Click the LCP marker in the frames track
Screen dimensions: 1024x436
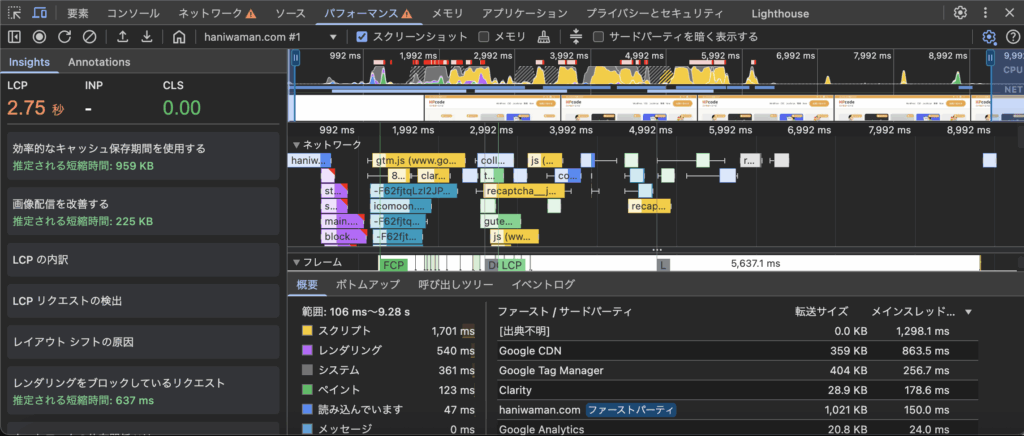[x=512, y=264]
